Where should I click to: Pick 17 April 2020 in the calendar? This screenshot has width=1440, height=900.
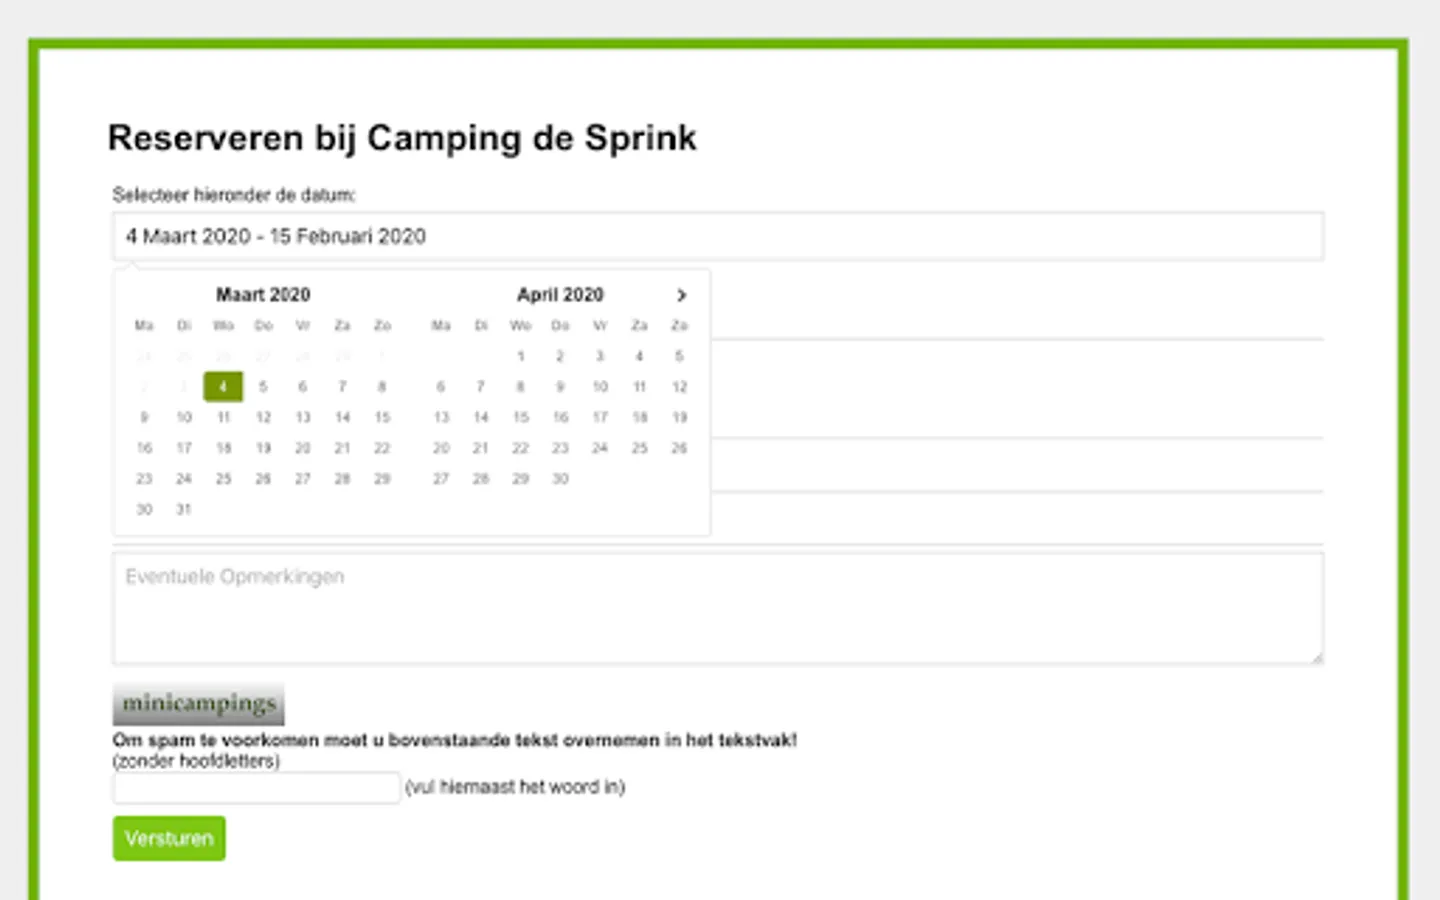coord(600,417)
